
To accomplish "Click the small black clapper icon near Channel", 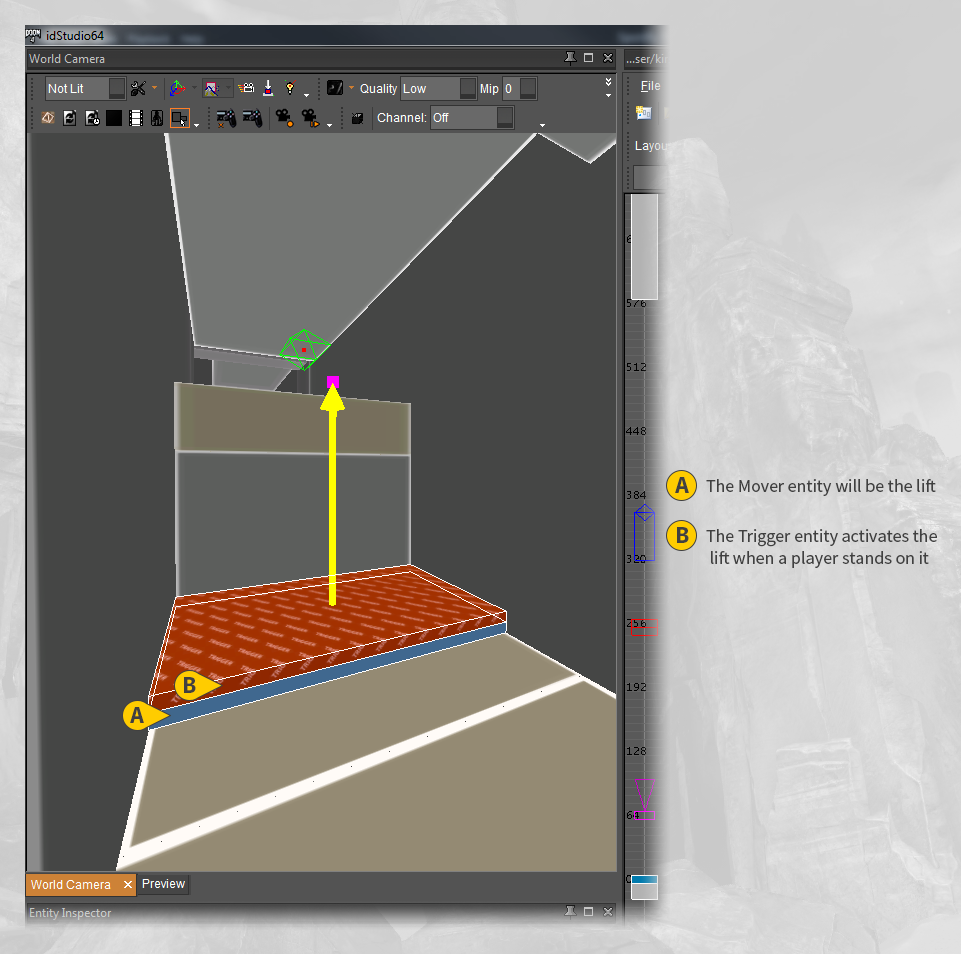I will (x=357, y=118).
